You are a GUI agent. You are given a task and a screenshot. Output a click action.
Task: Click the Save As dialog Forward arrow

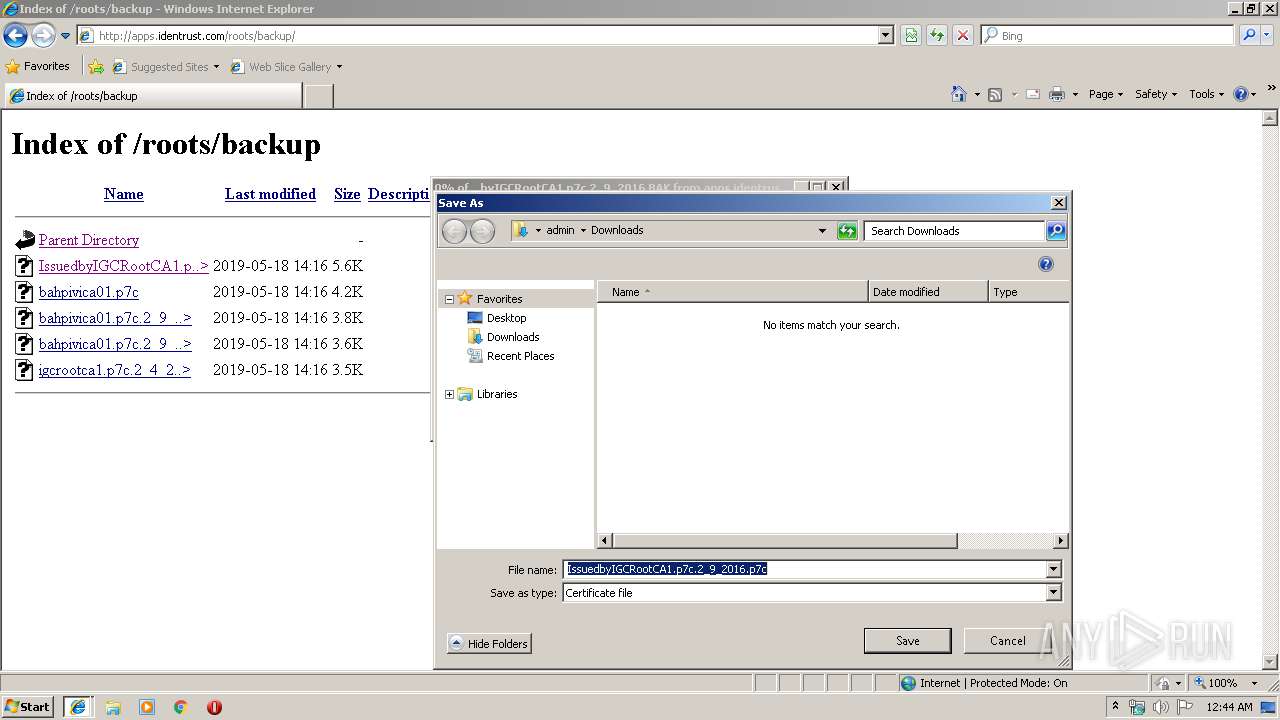[482, 231]
